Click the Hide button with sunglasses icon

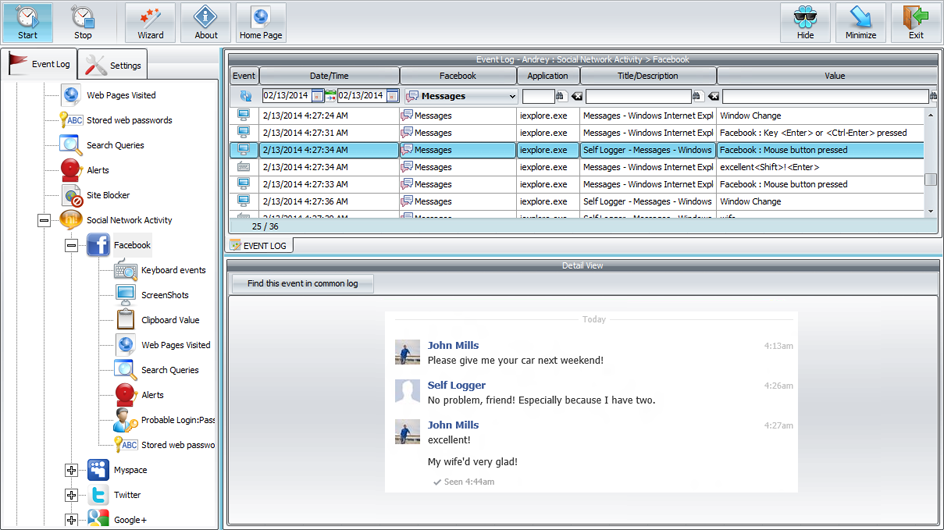click(805, 22)
